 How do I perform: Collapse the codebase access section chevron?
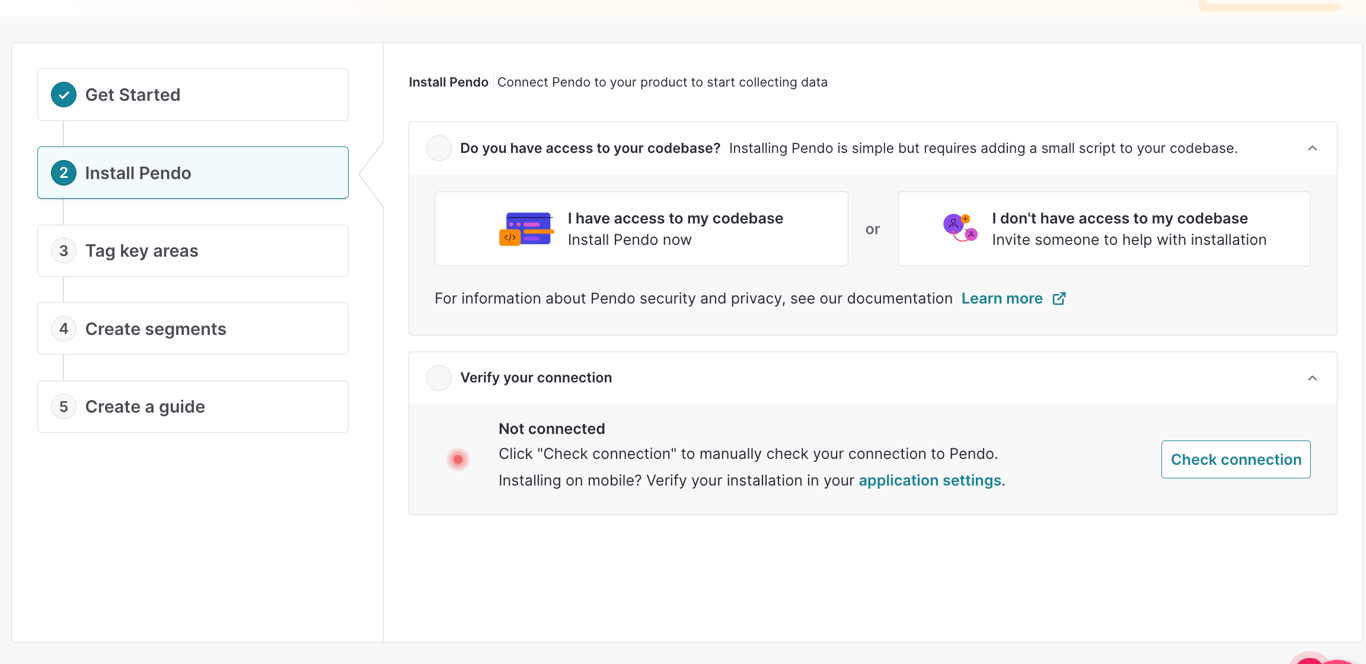point(1312,148)
